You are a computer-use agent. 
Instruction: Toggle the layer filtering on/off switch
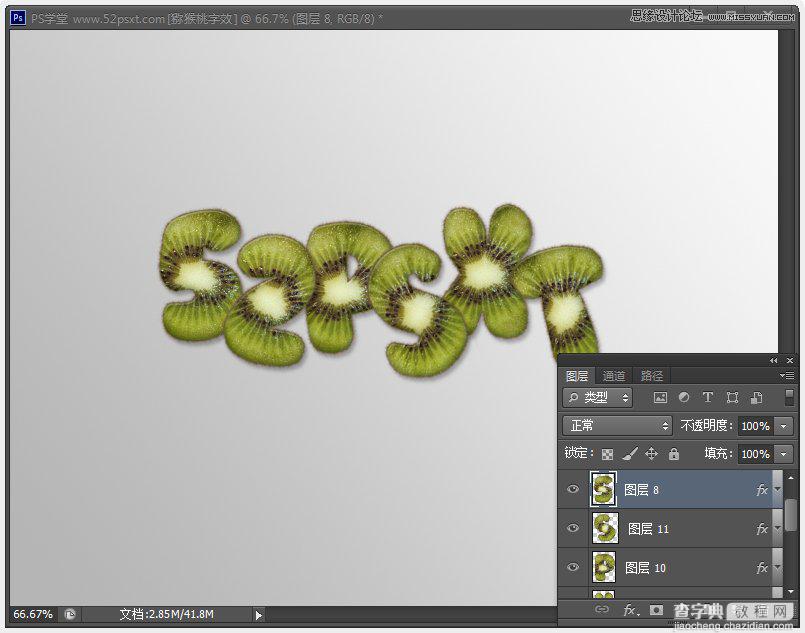pos(790,397)
